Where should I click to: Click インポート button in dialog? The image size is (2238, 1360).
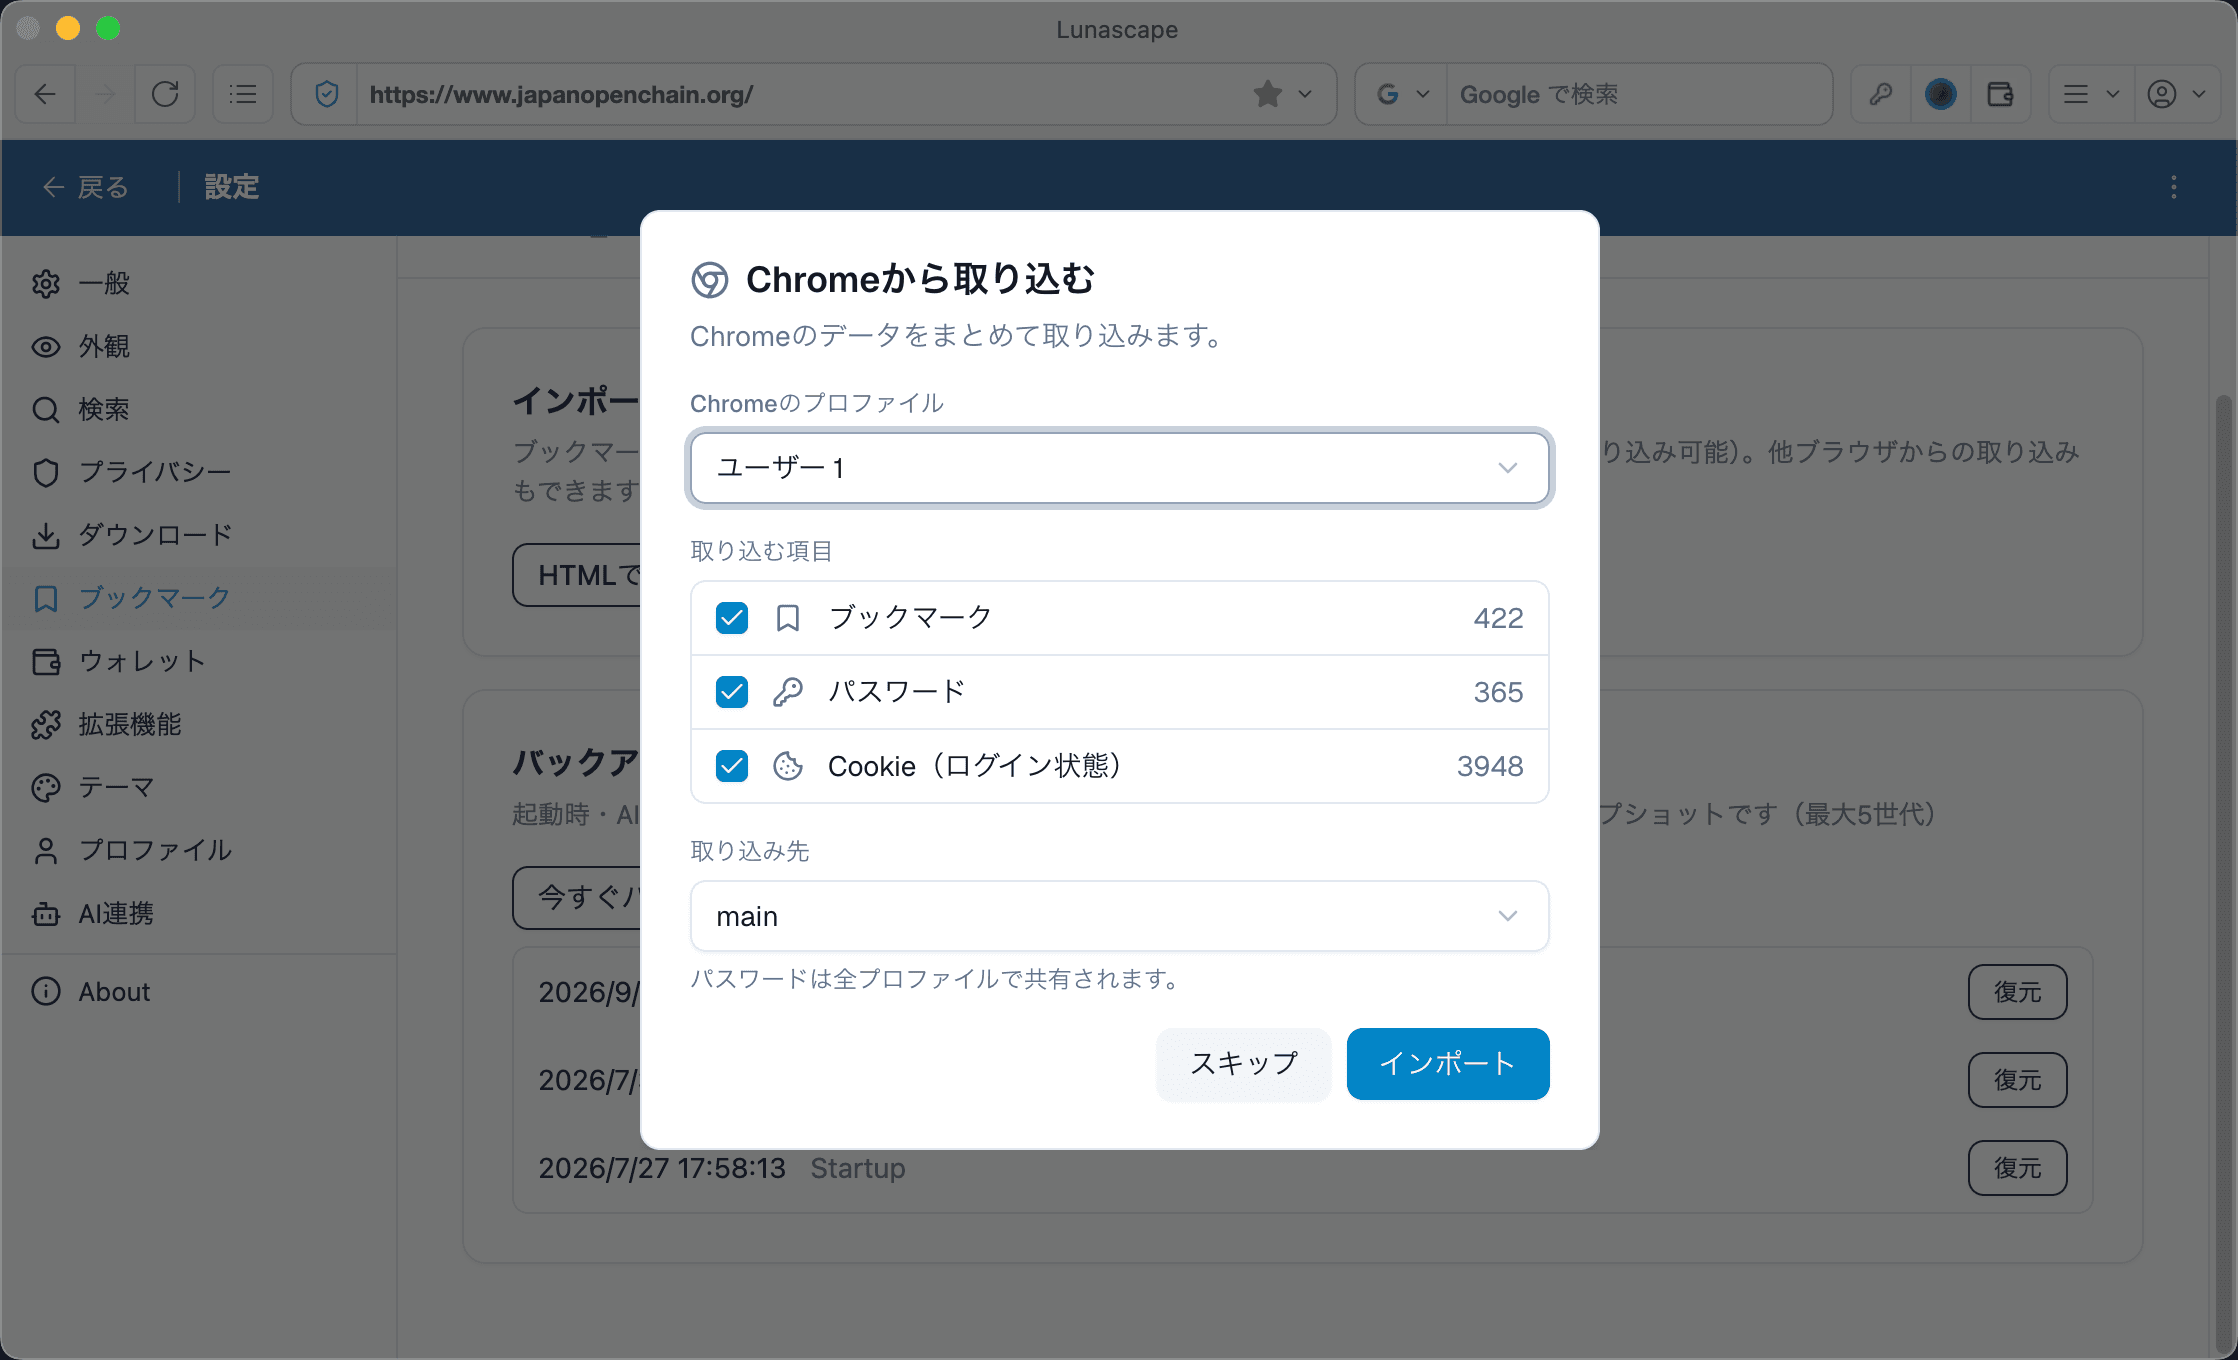1448,1064
